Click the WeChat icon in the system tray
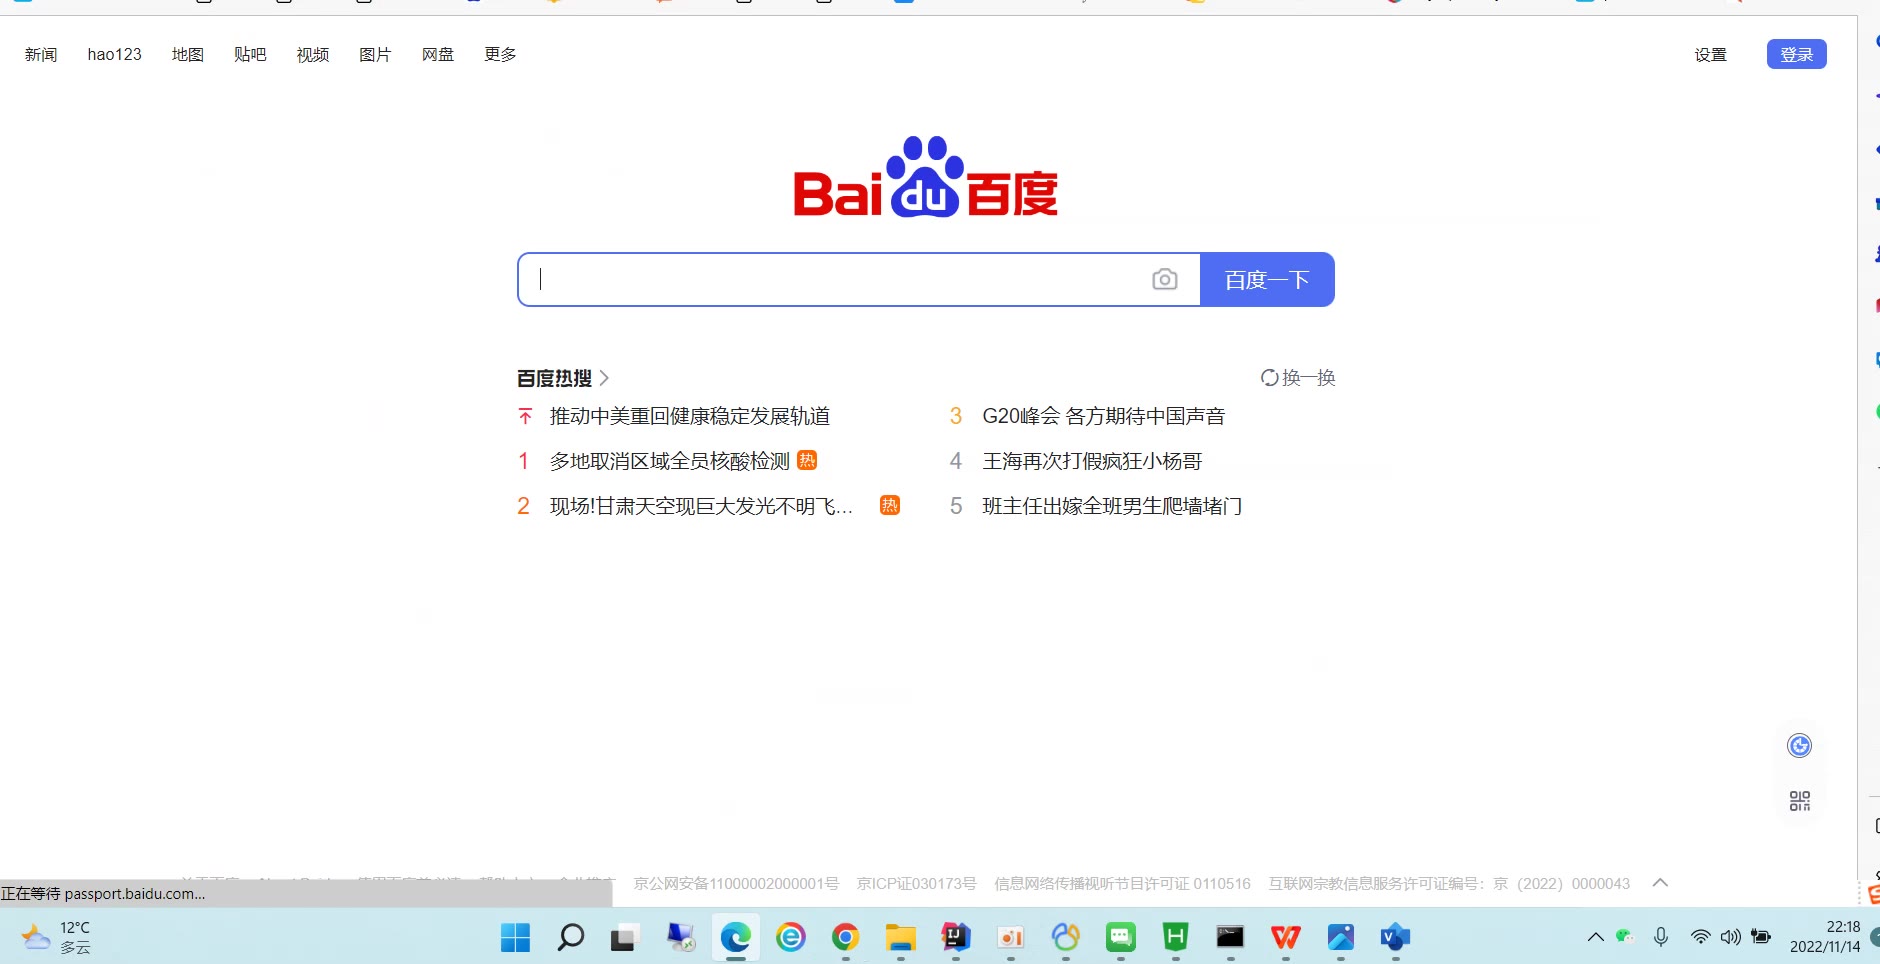The image size is (1880, 964). pos(1625,937)
